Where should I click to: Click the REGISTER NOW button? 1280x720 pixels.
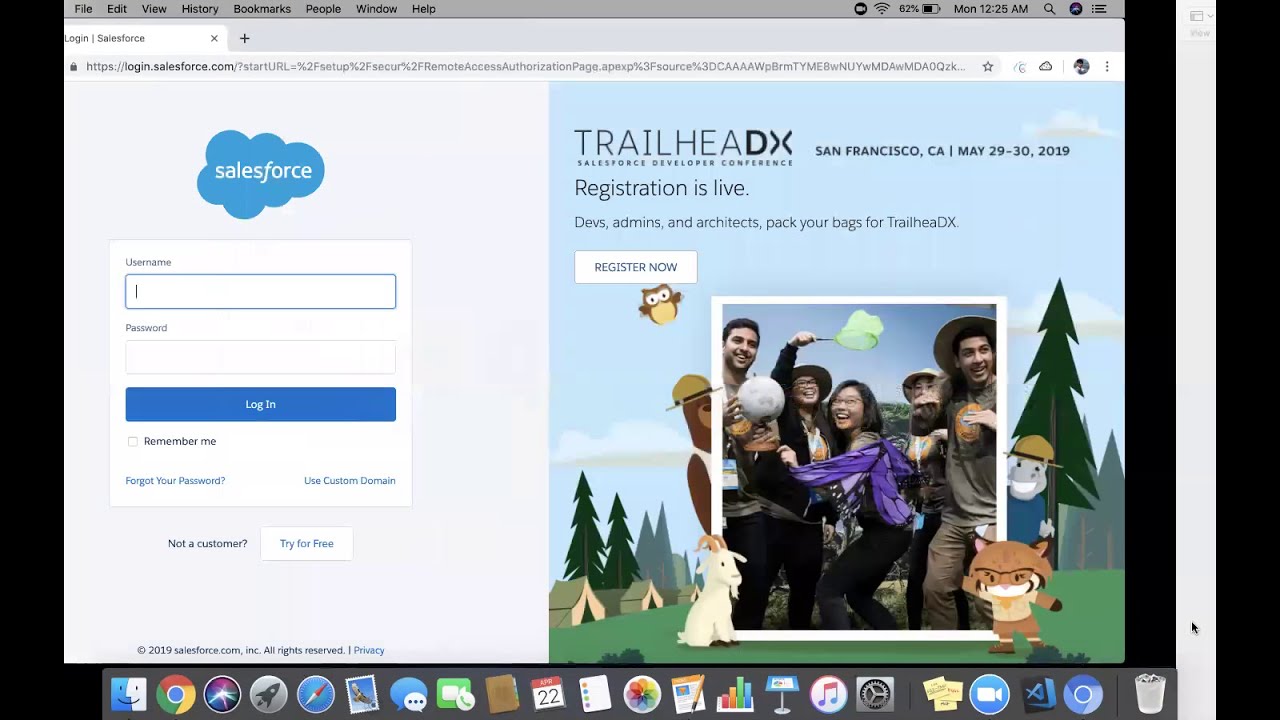(x=636, y=267)
